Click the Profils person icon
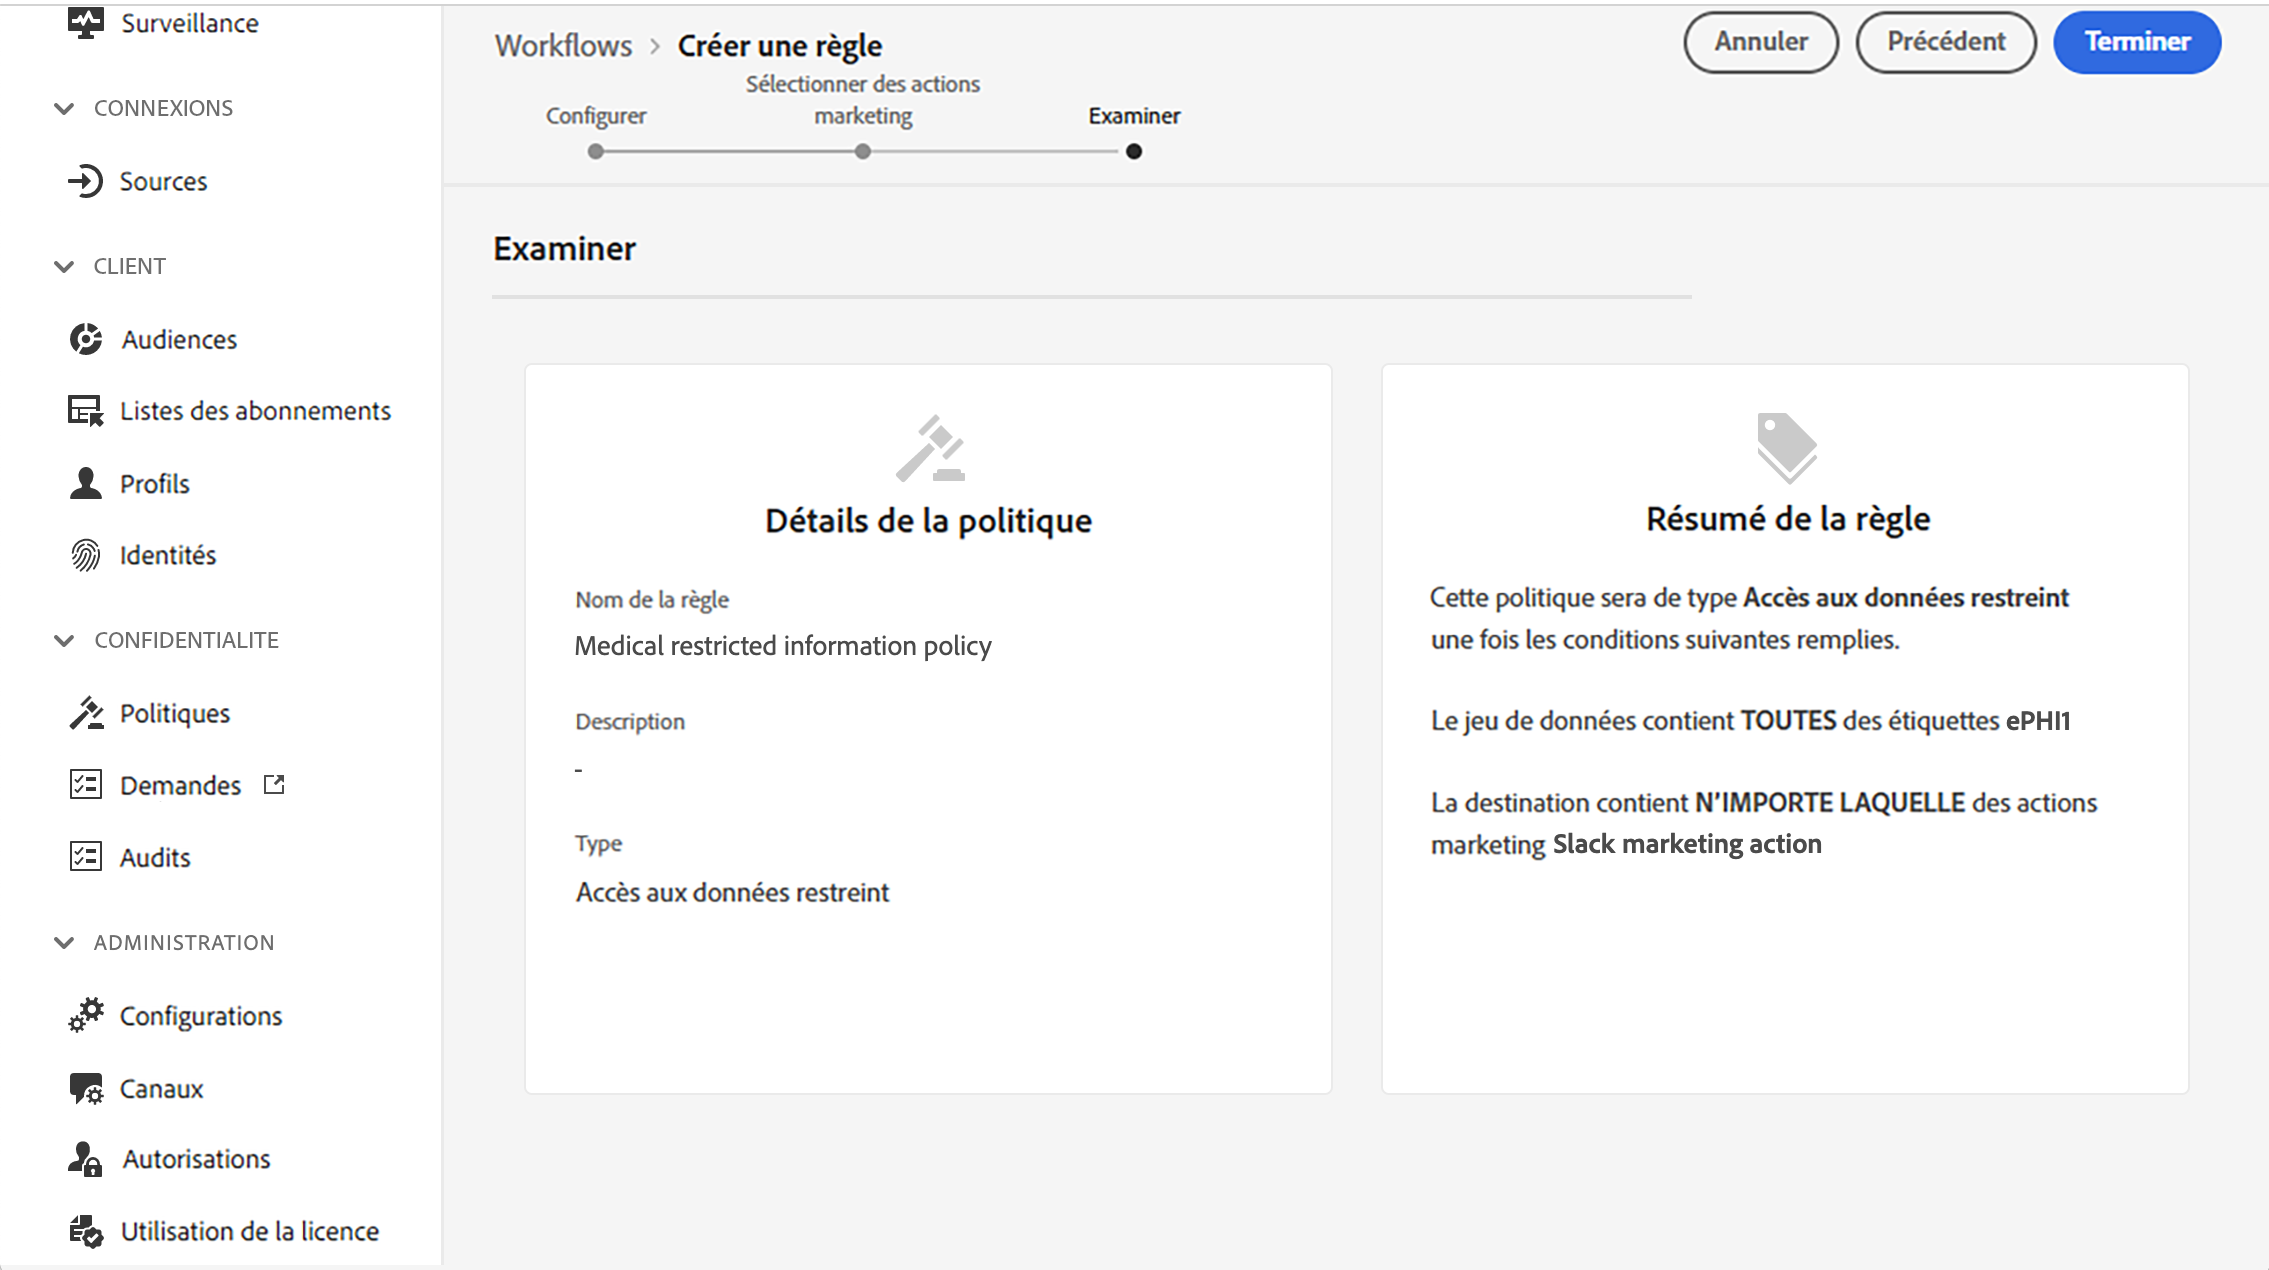2269x1270 pixels. (85, 483)
